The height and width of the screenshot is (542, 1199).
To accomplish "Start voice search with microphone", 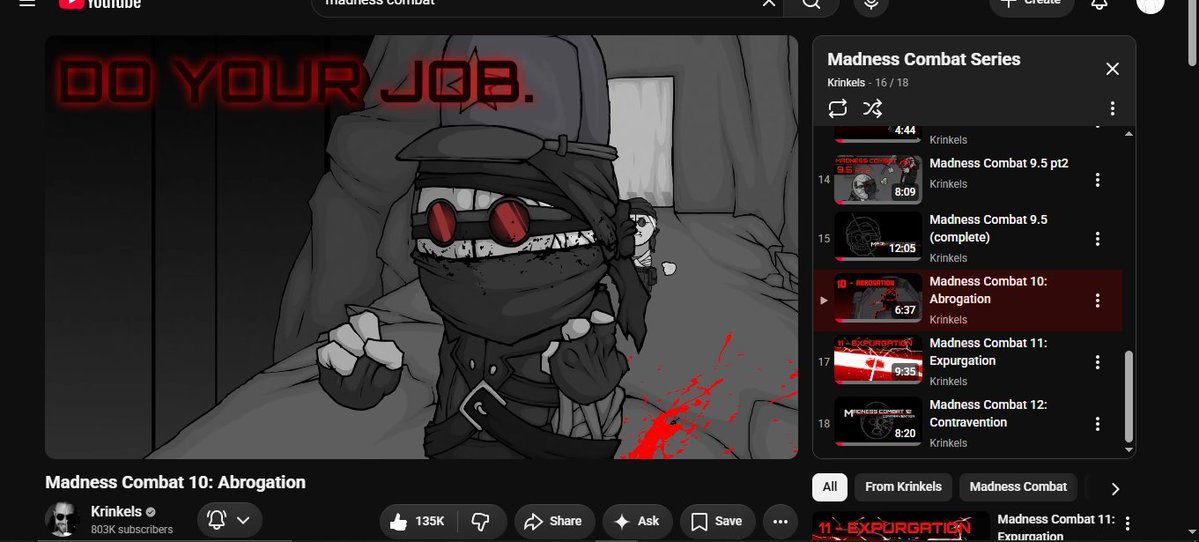I will (x=871, y=3).
